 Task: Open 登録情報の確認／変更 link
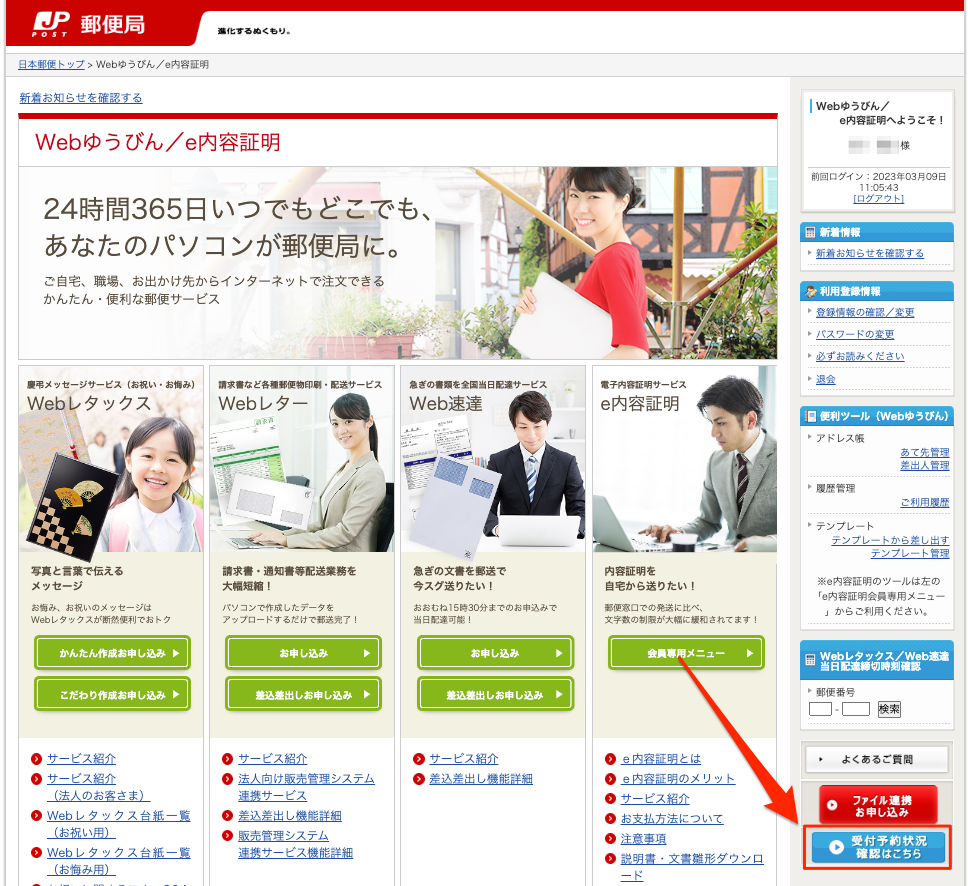865,312
